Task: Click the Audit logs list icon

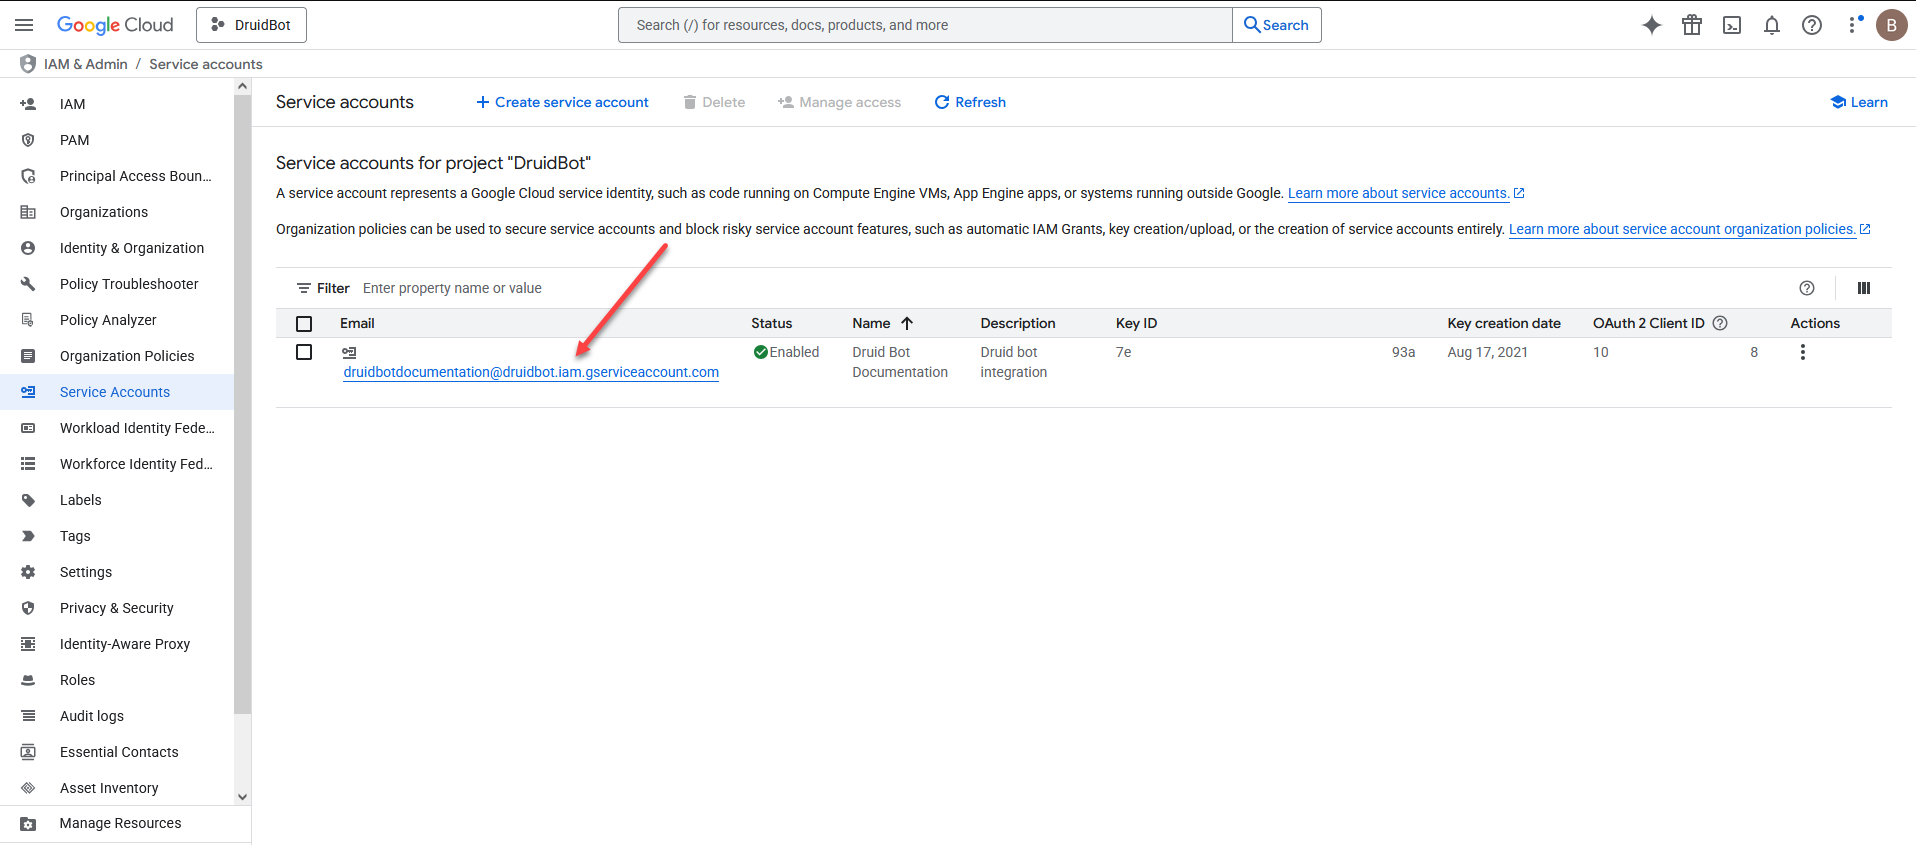Action: point(28,716)
